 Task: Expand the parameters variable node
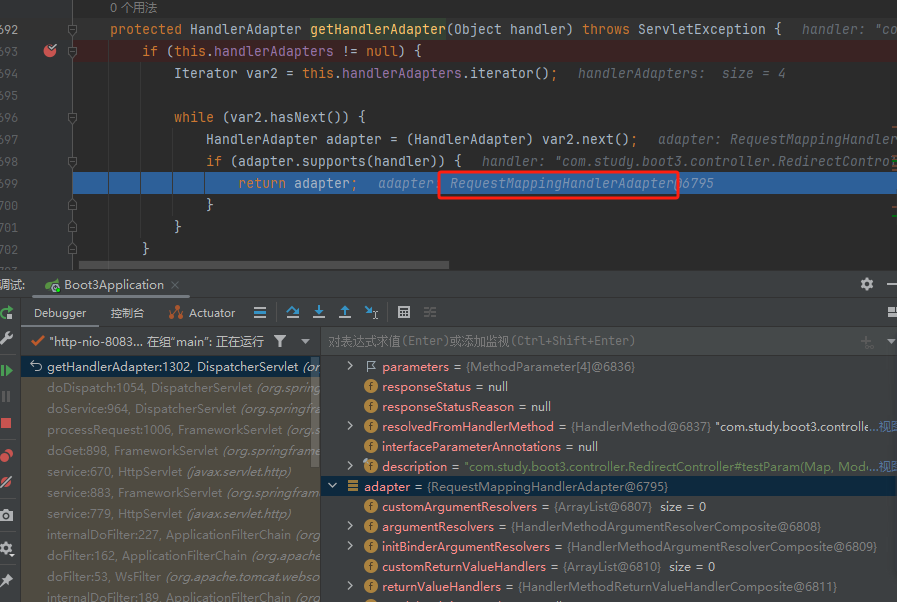coord(350,366)
